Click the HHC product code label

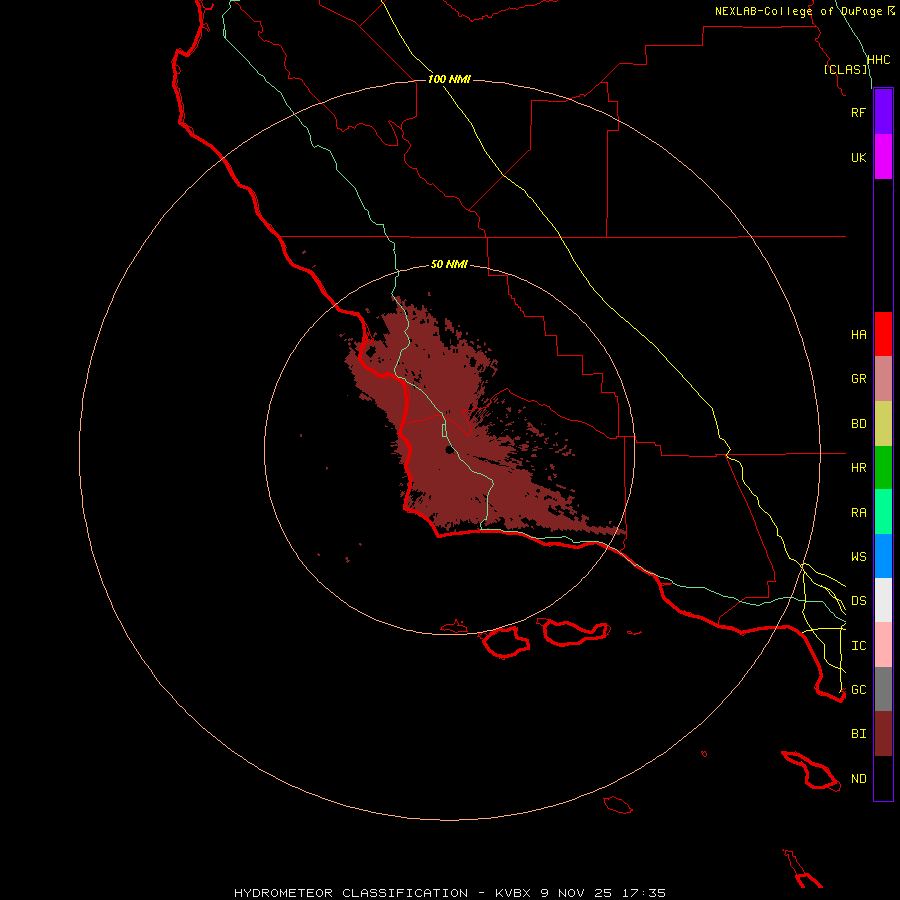tap(878, 60)
